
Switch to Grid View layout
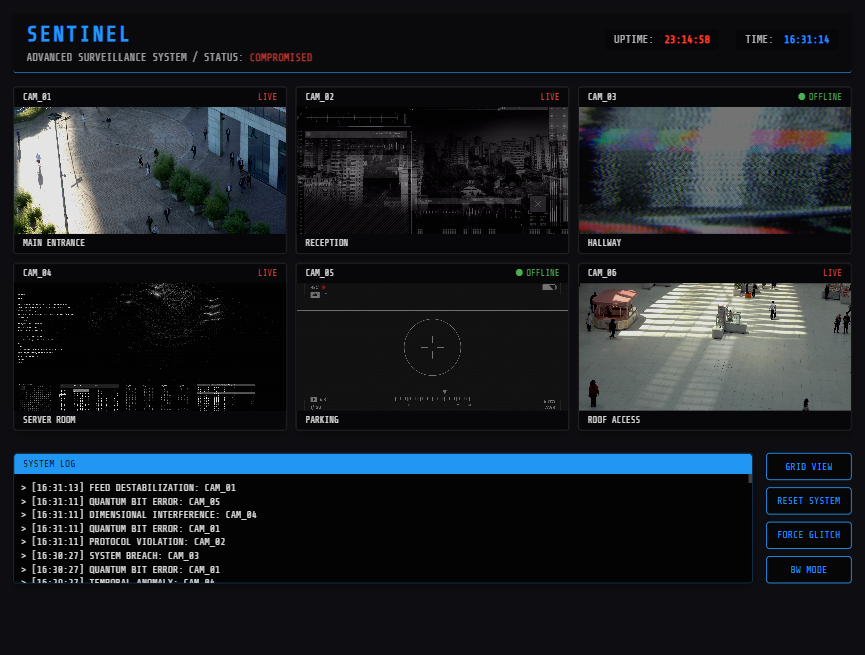pos(808,467)
